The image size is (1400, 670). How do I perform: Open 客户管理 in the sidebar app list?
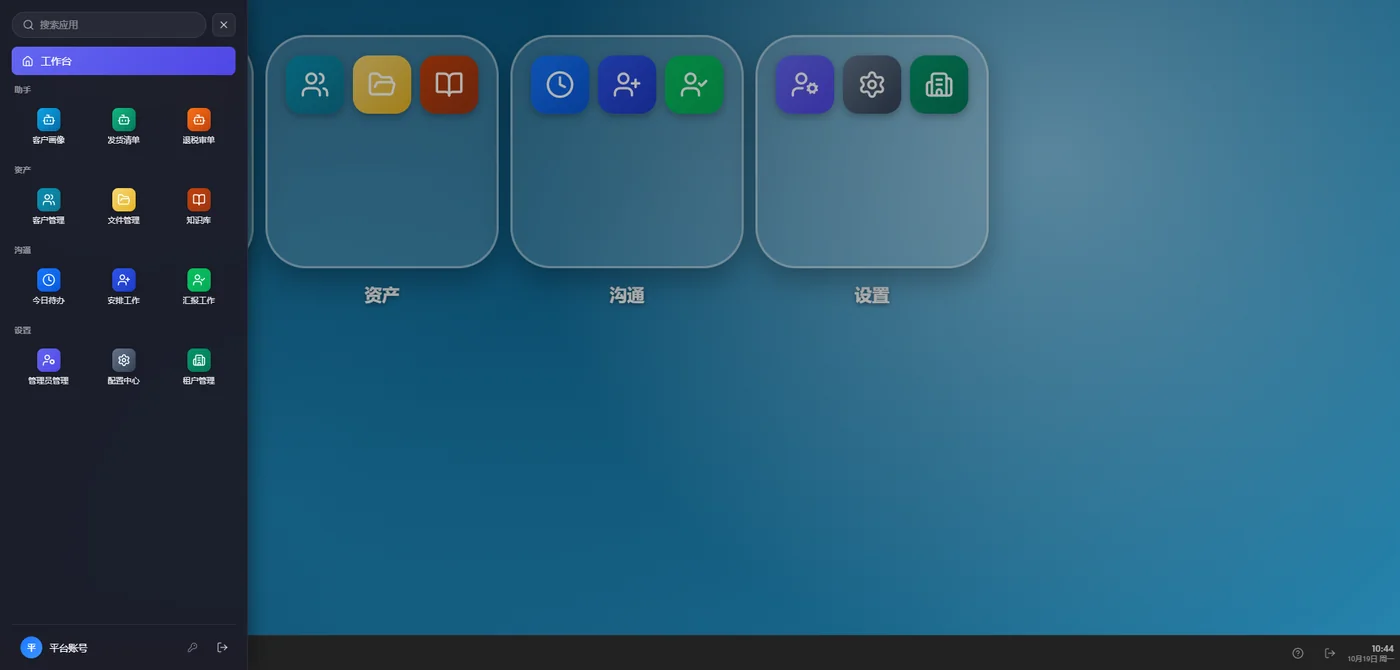coord(49,206)
